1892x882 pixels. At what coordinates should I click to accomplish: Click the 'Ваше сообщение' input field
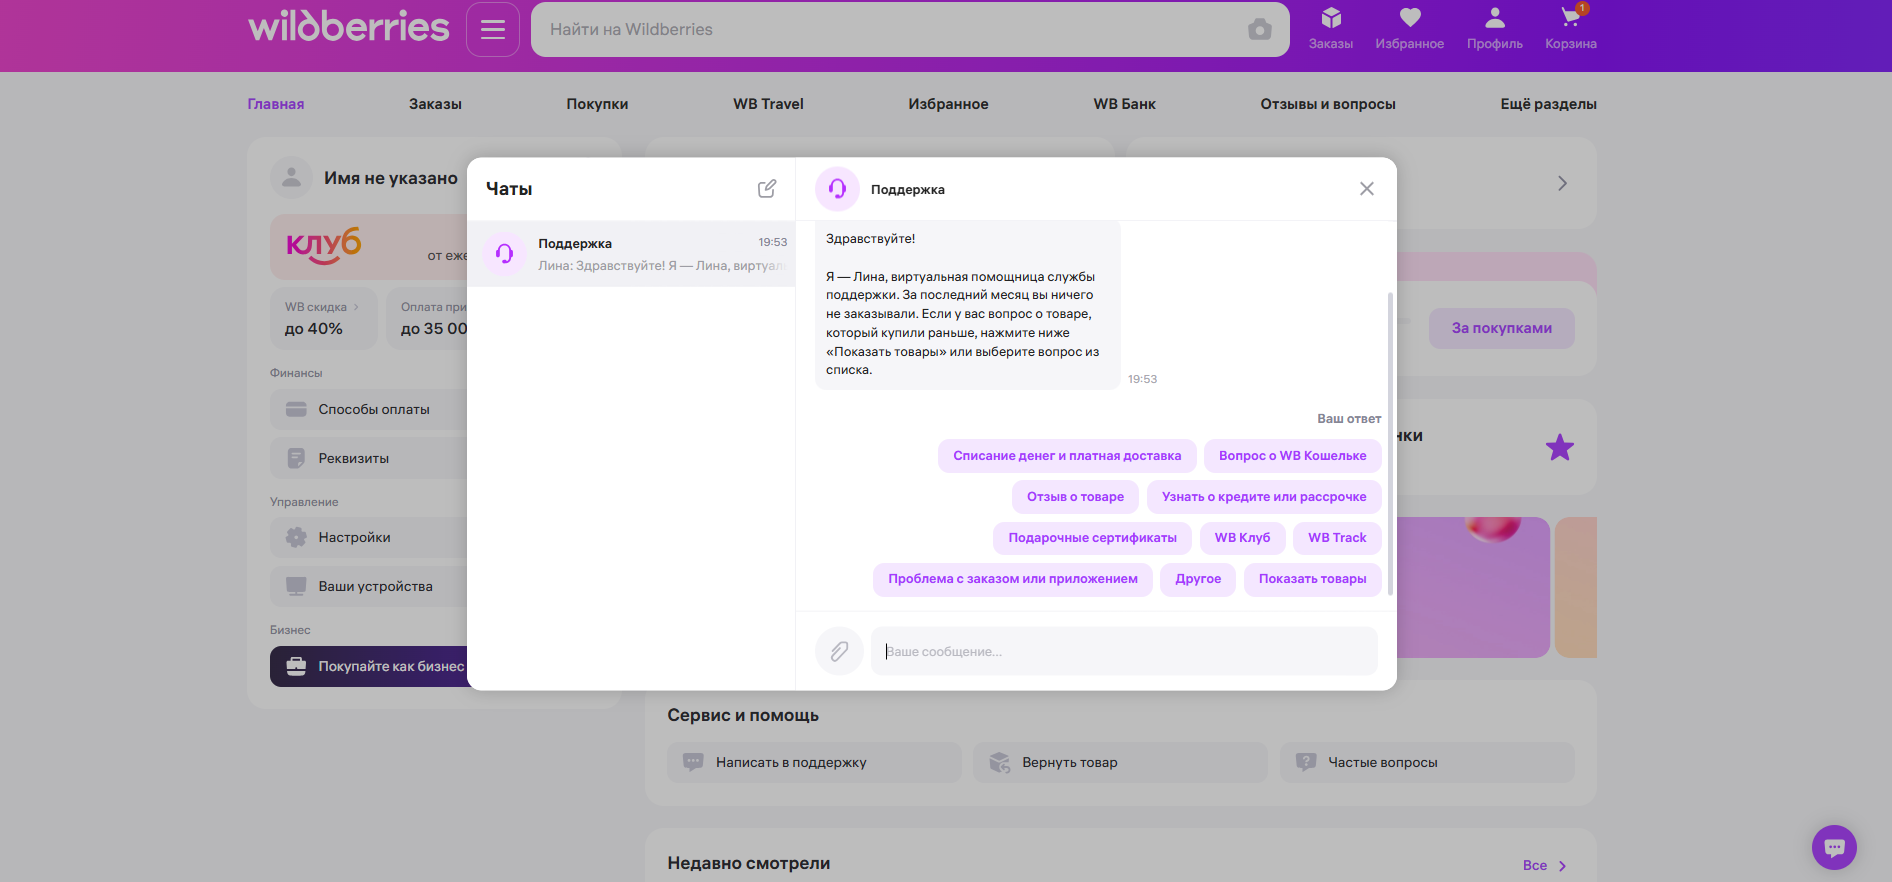click(x=1124, y=651)
